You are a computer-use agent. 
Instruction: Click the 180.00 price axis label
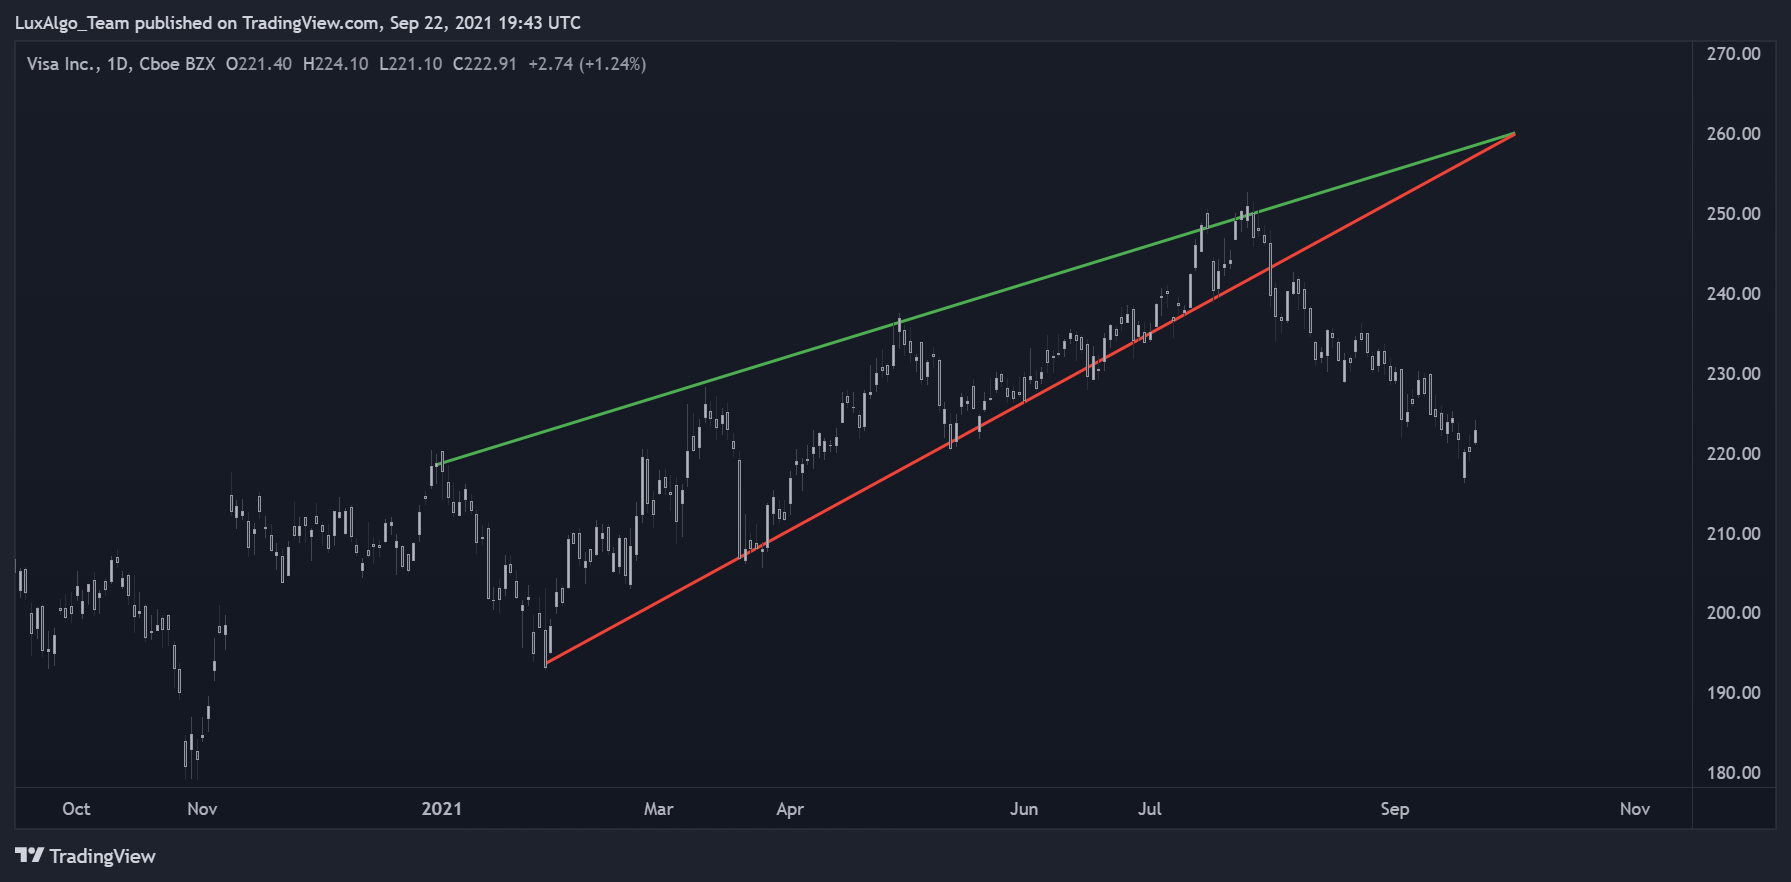coord(1733,773)
